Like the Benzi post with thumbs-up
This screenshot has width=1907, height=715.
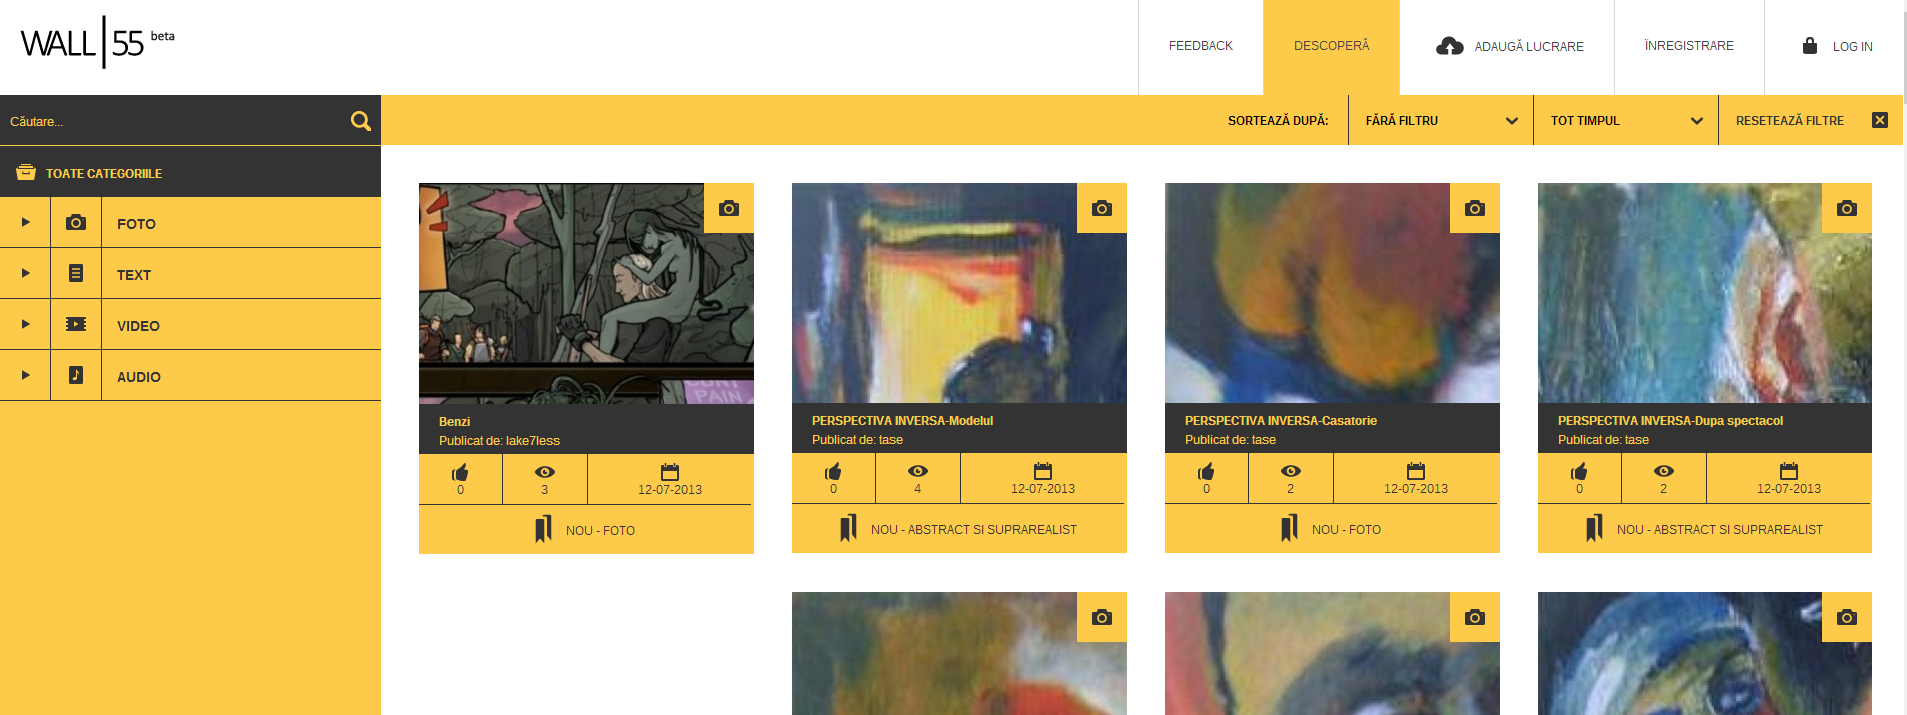pyautogui.click(x=460, y=473)
